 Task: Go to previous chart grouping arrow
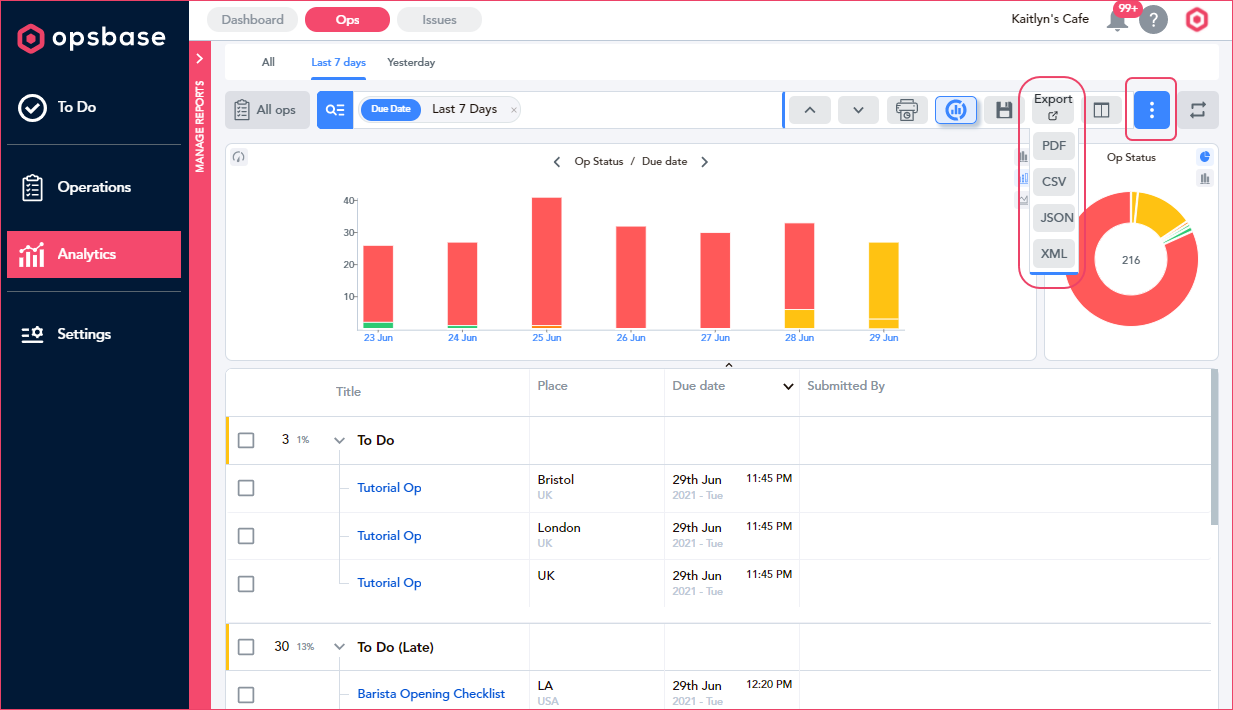pyautogui.click(x=557, y=162)
